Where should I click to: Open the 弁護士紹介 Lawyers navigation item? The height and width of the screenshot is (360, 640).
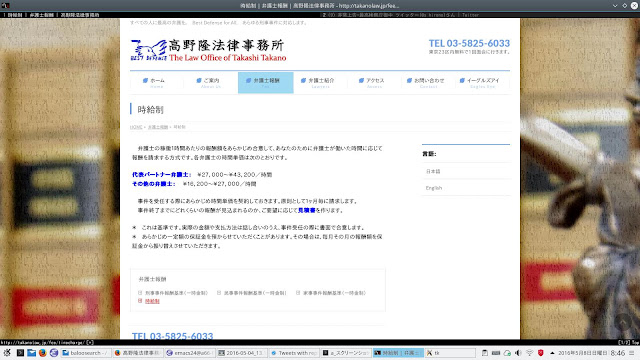pos(320,82)
